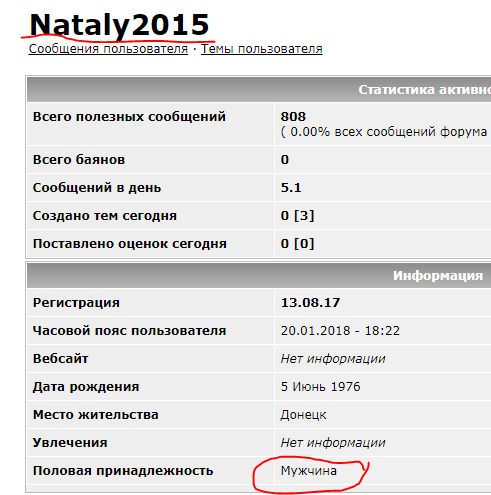Click the Регистрация label
The height and width of the screenshot is (495, 491).
(x=76, y=303)
